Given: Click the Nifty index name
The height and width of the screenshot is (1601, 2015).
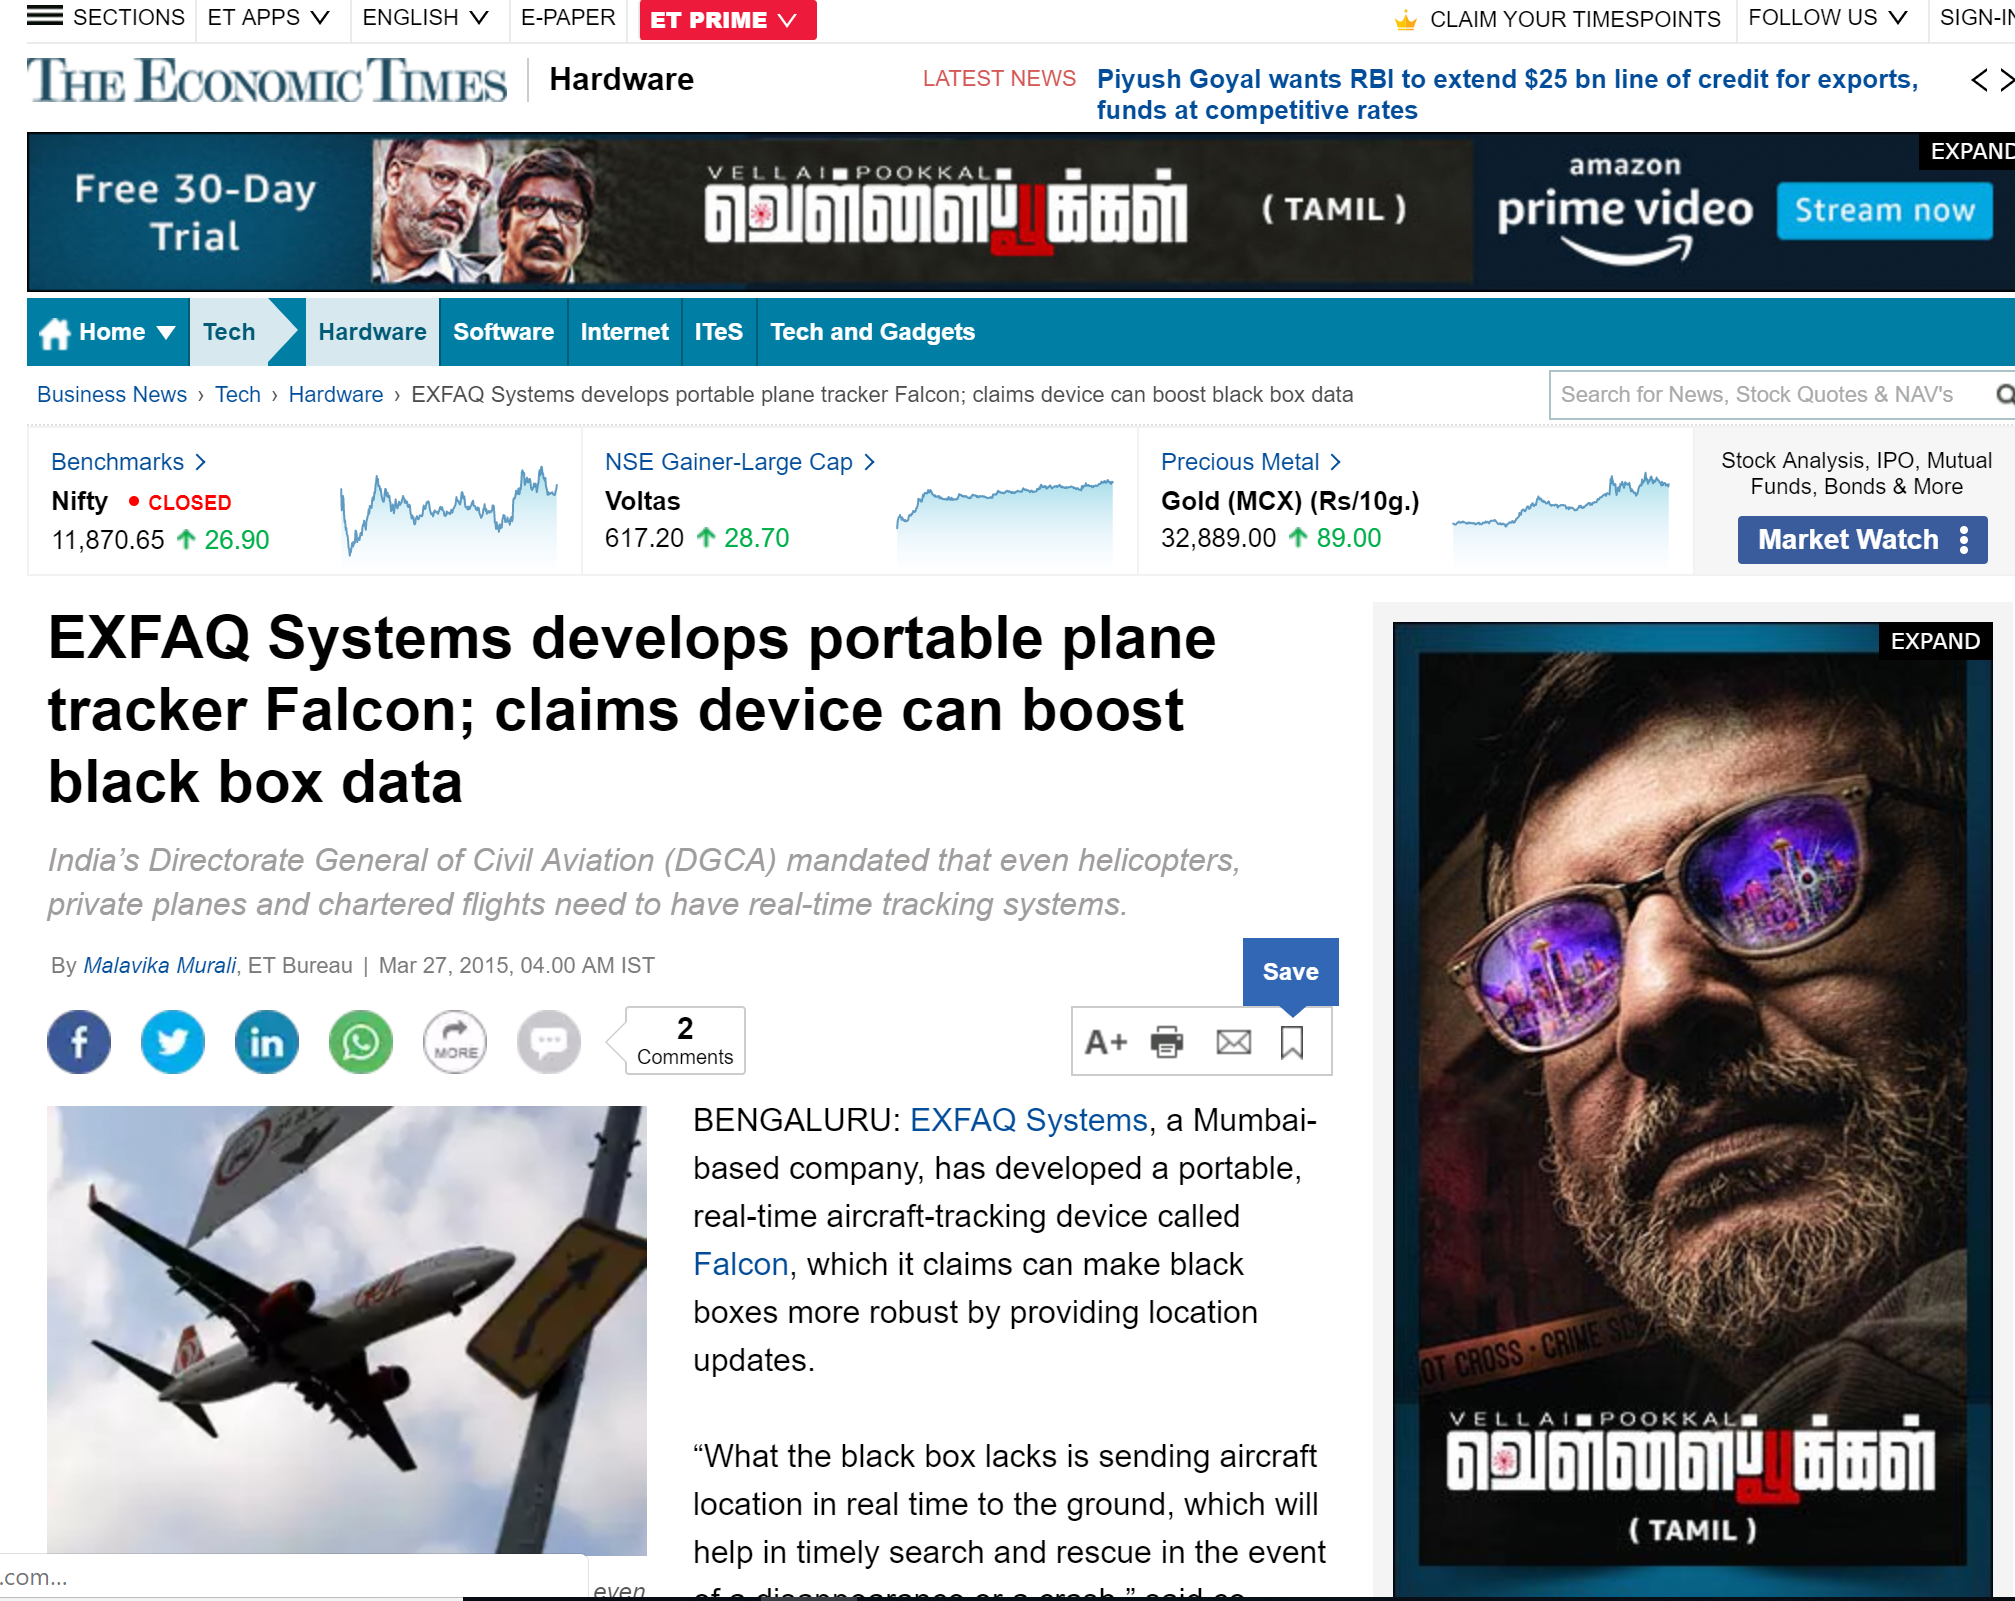Looking at the screenshot, I should (80, 501).
